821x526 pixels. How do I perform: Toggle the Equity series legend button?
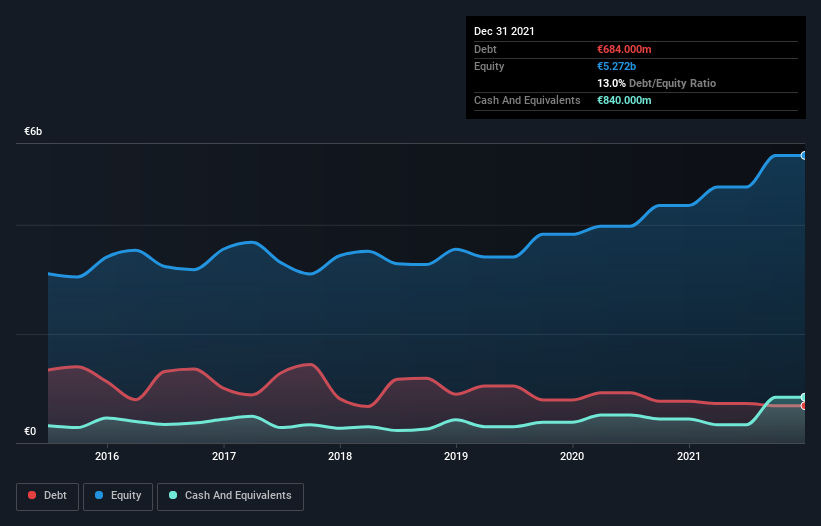(x=118, y=496)
